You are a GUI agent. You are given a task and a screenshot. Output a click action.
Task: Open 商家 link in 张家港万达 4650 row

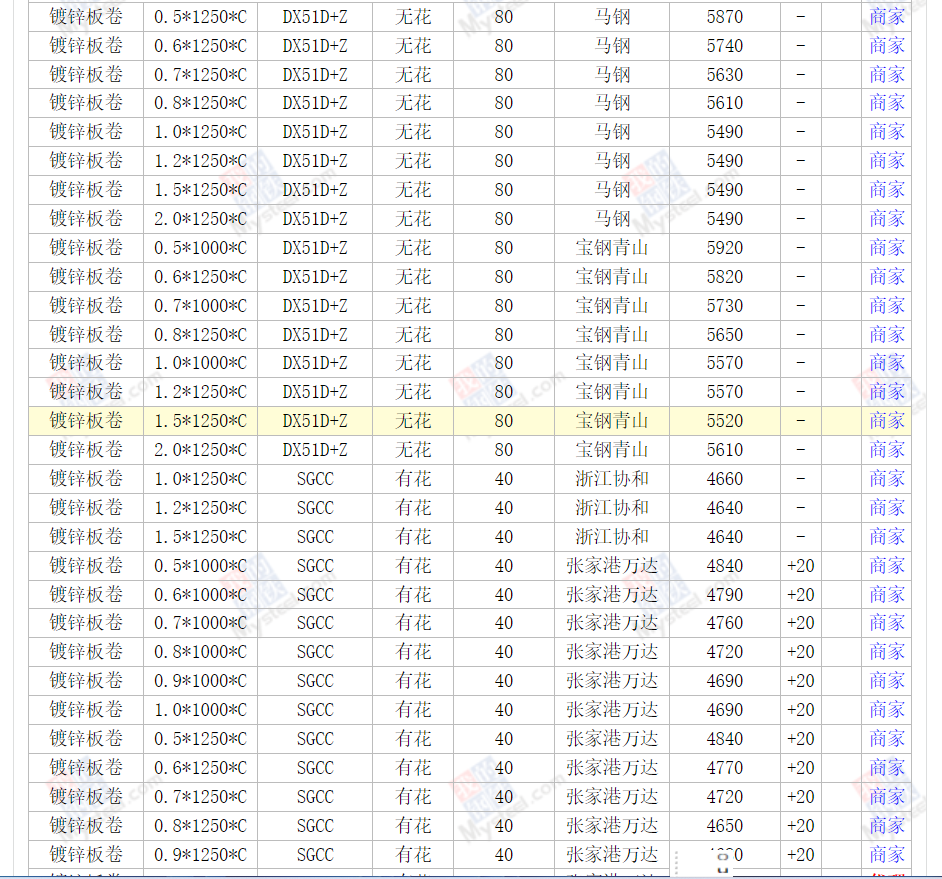[886, 826]
